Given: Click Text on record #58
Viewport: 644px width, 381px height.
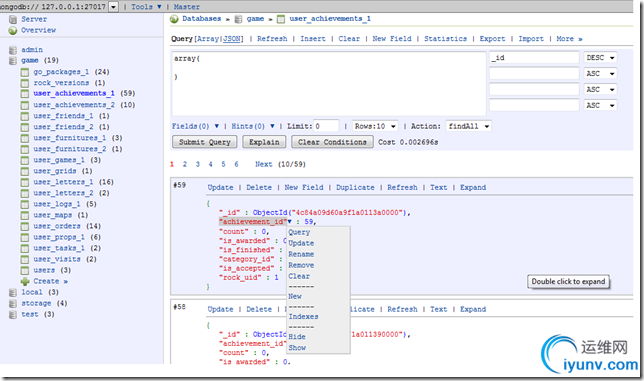Looking at the screenshot, I should pos(439,310).
